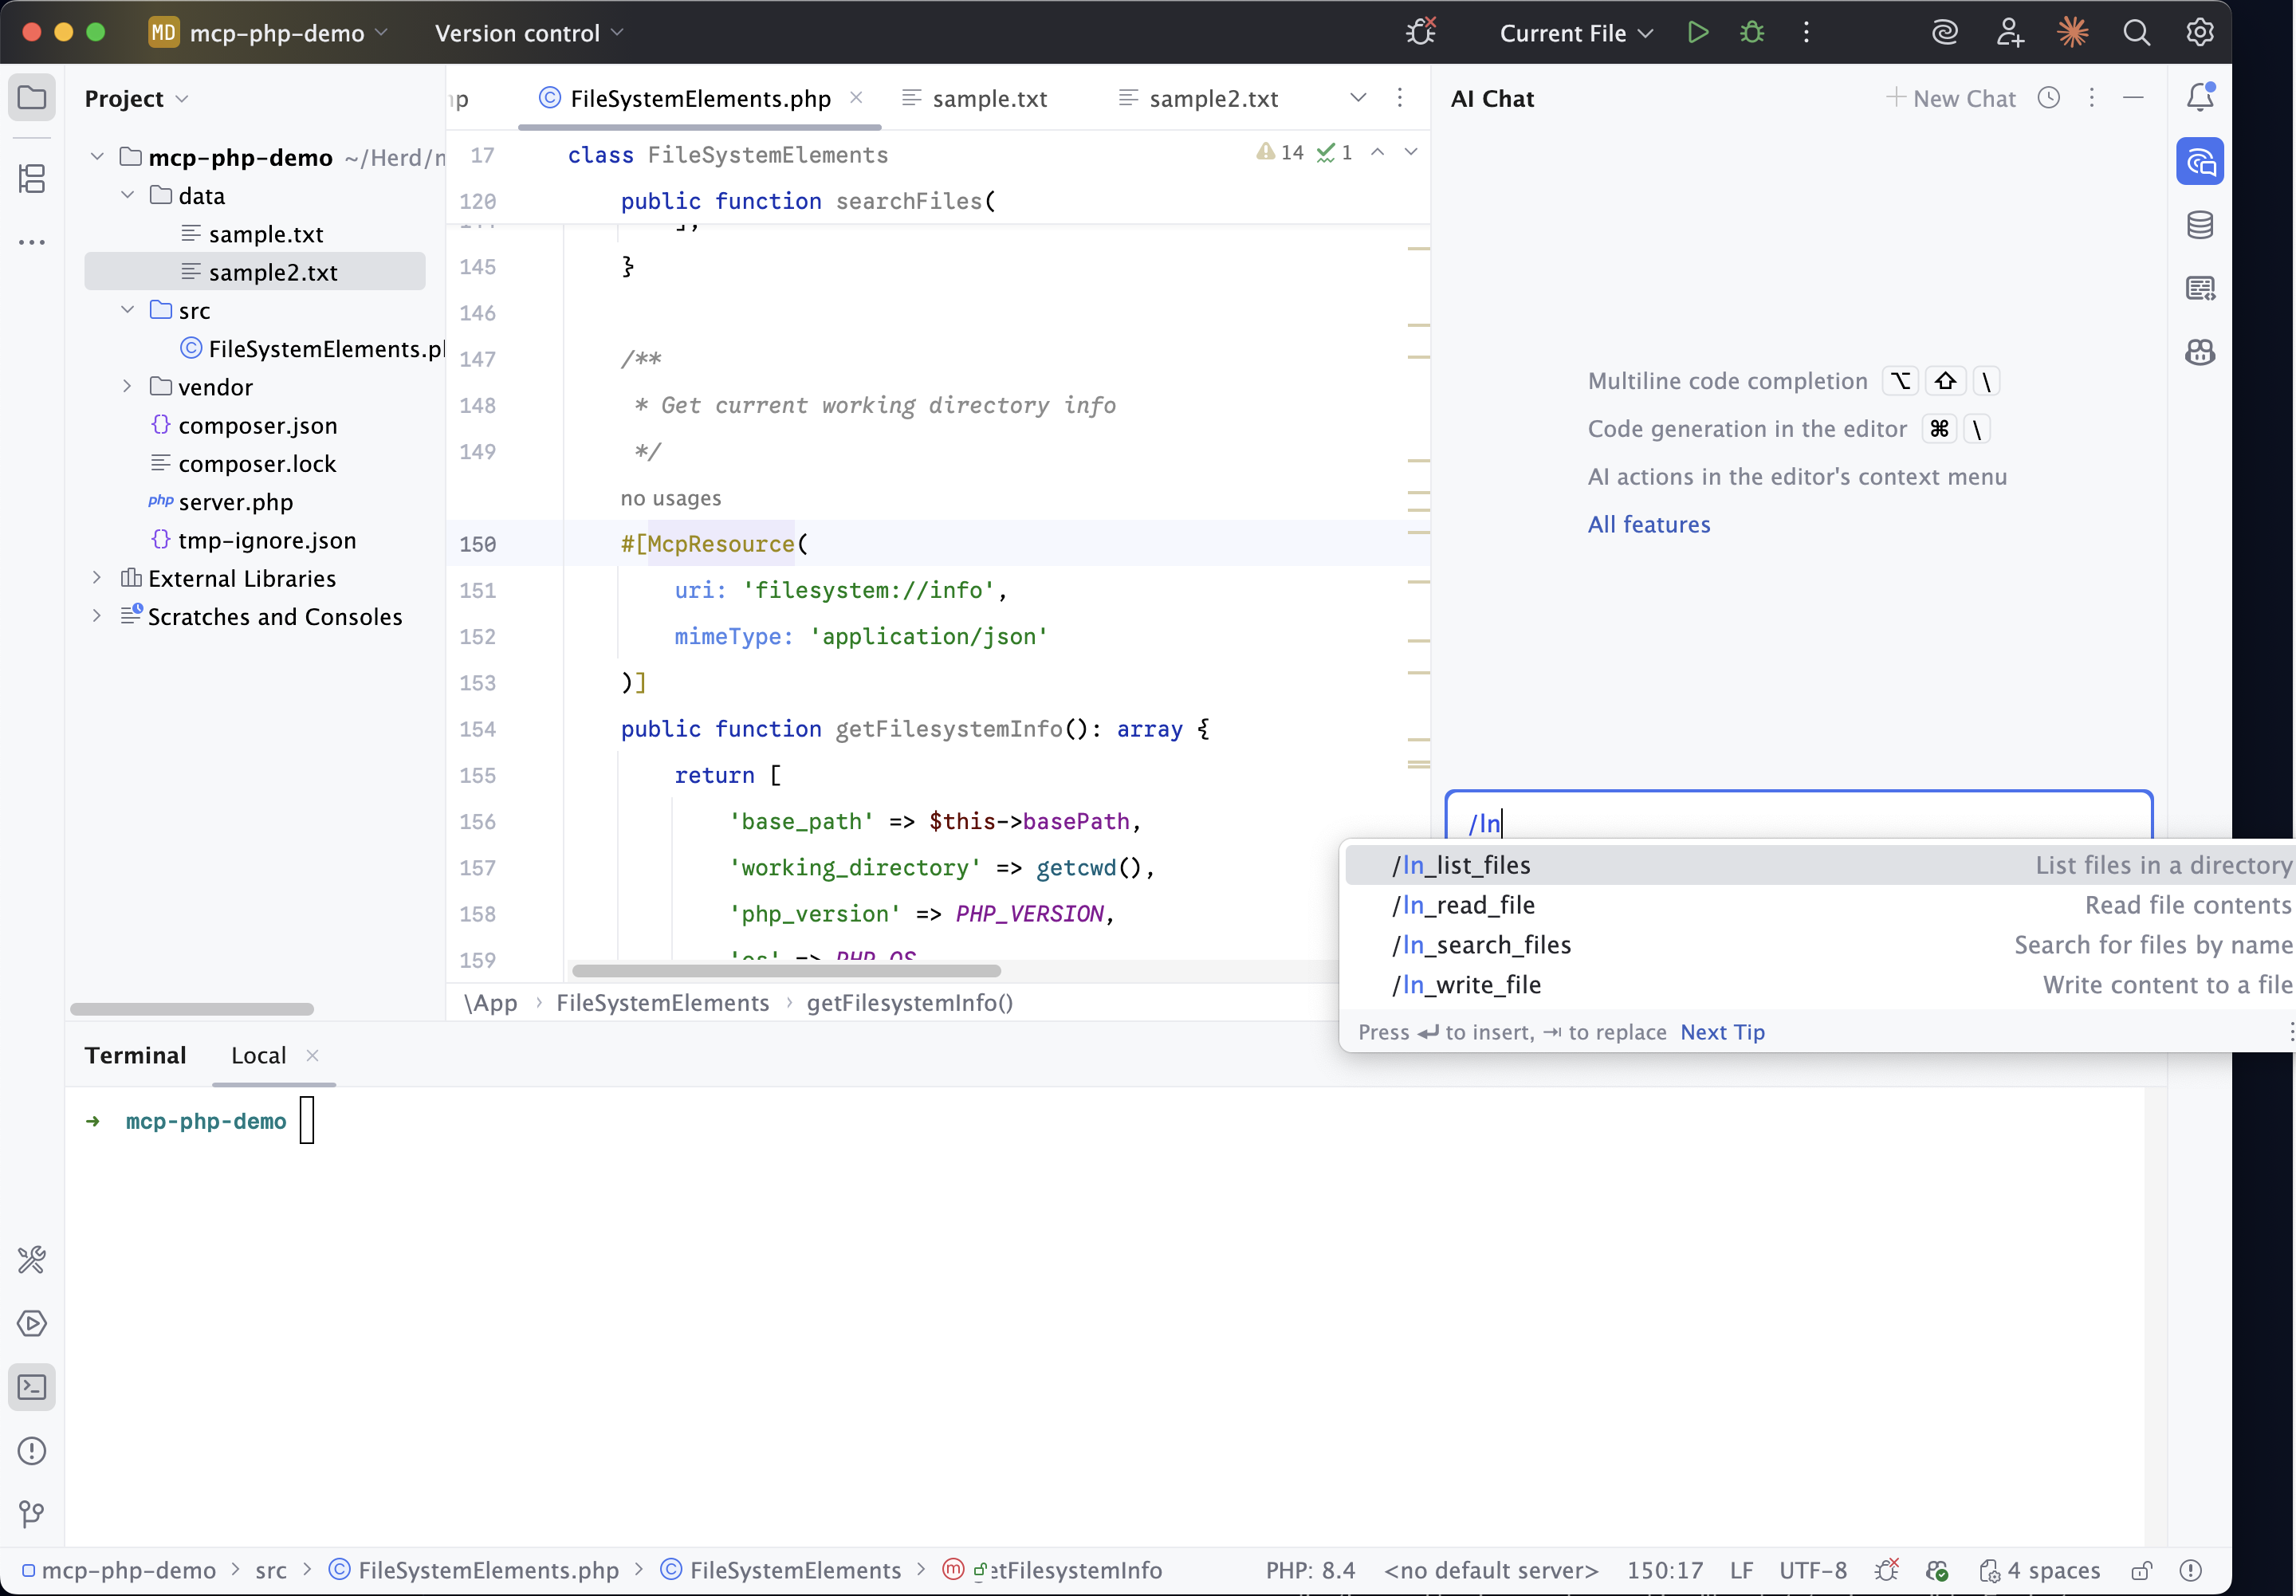This screenshot has width=2296, height=1596.
Task: Open the more tool windows ellipsis
Action: [32, 242]
